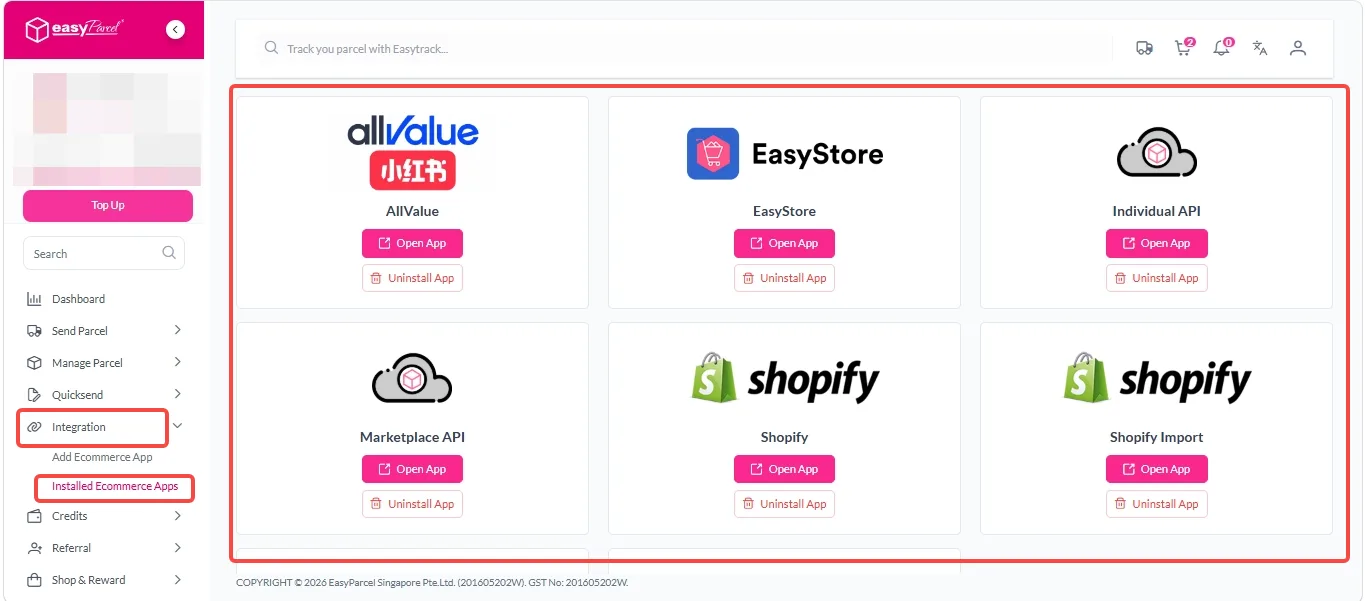Click the delivery truck icon in header
1365x601 pixels.
point(1144,48)
